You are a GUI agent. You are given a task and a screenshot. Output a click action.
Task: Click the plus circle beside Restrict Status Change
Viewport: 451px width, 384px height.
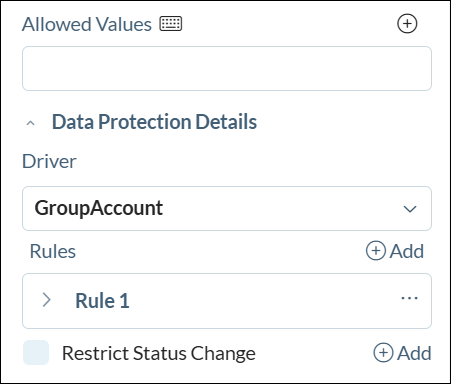point(383,353)
